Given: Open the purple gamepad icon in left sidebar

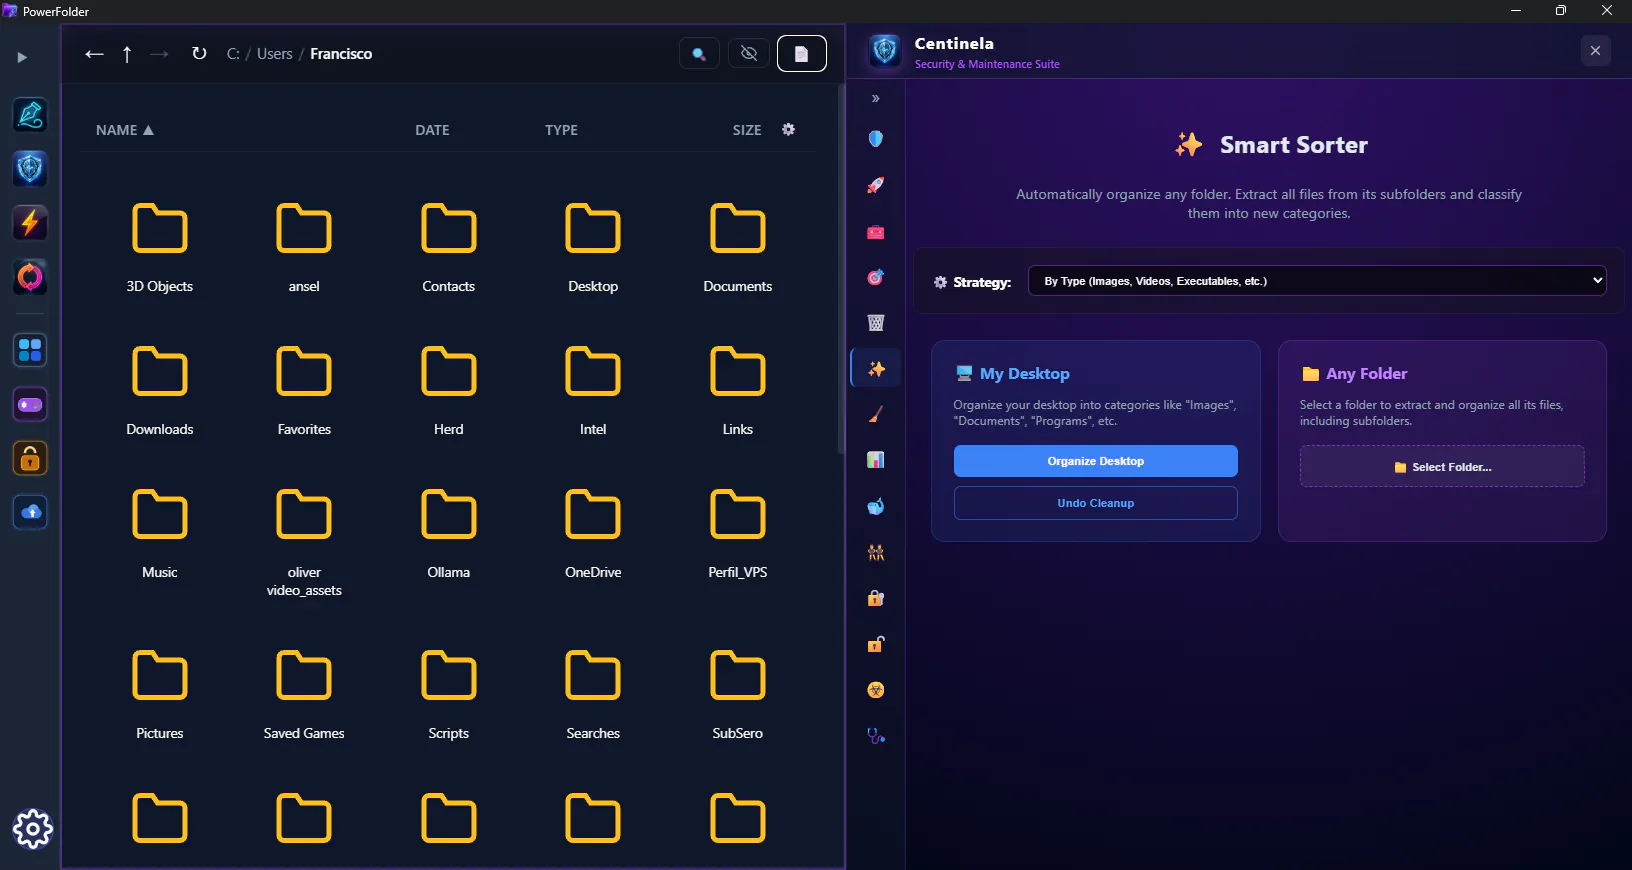Looking at the screenshot, I should (30, 405).
